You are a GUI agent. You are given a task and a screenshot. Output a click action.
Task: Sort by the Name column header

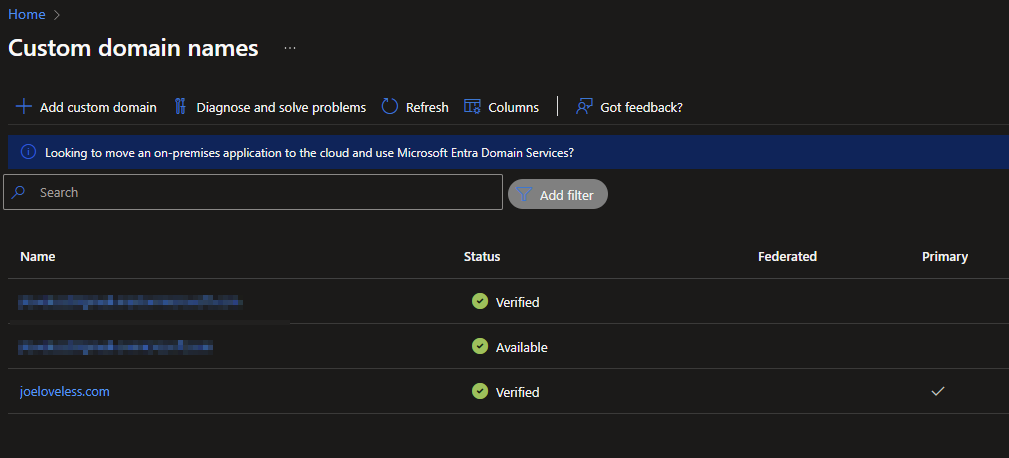38,257
